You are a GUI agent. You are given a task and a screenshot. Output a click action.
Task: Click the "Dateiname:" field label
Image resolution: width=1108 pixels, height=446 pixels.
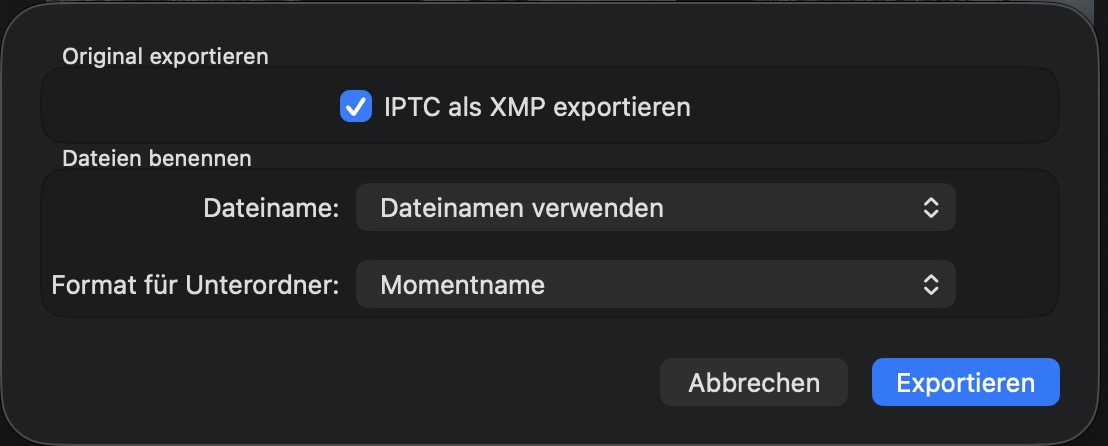[272, 208]
